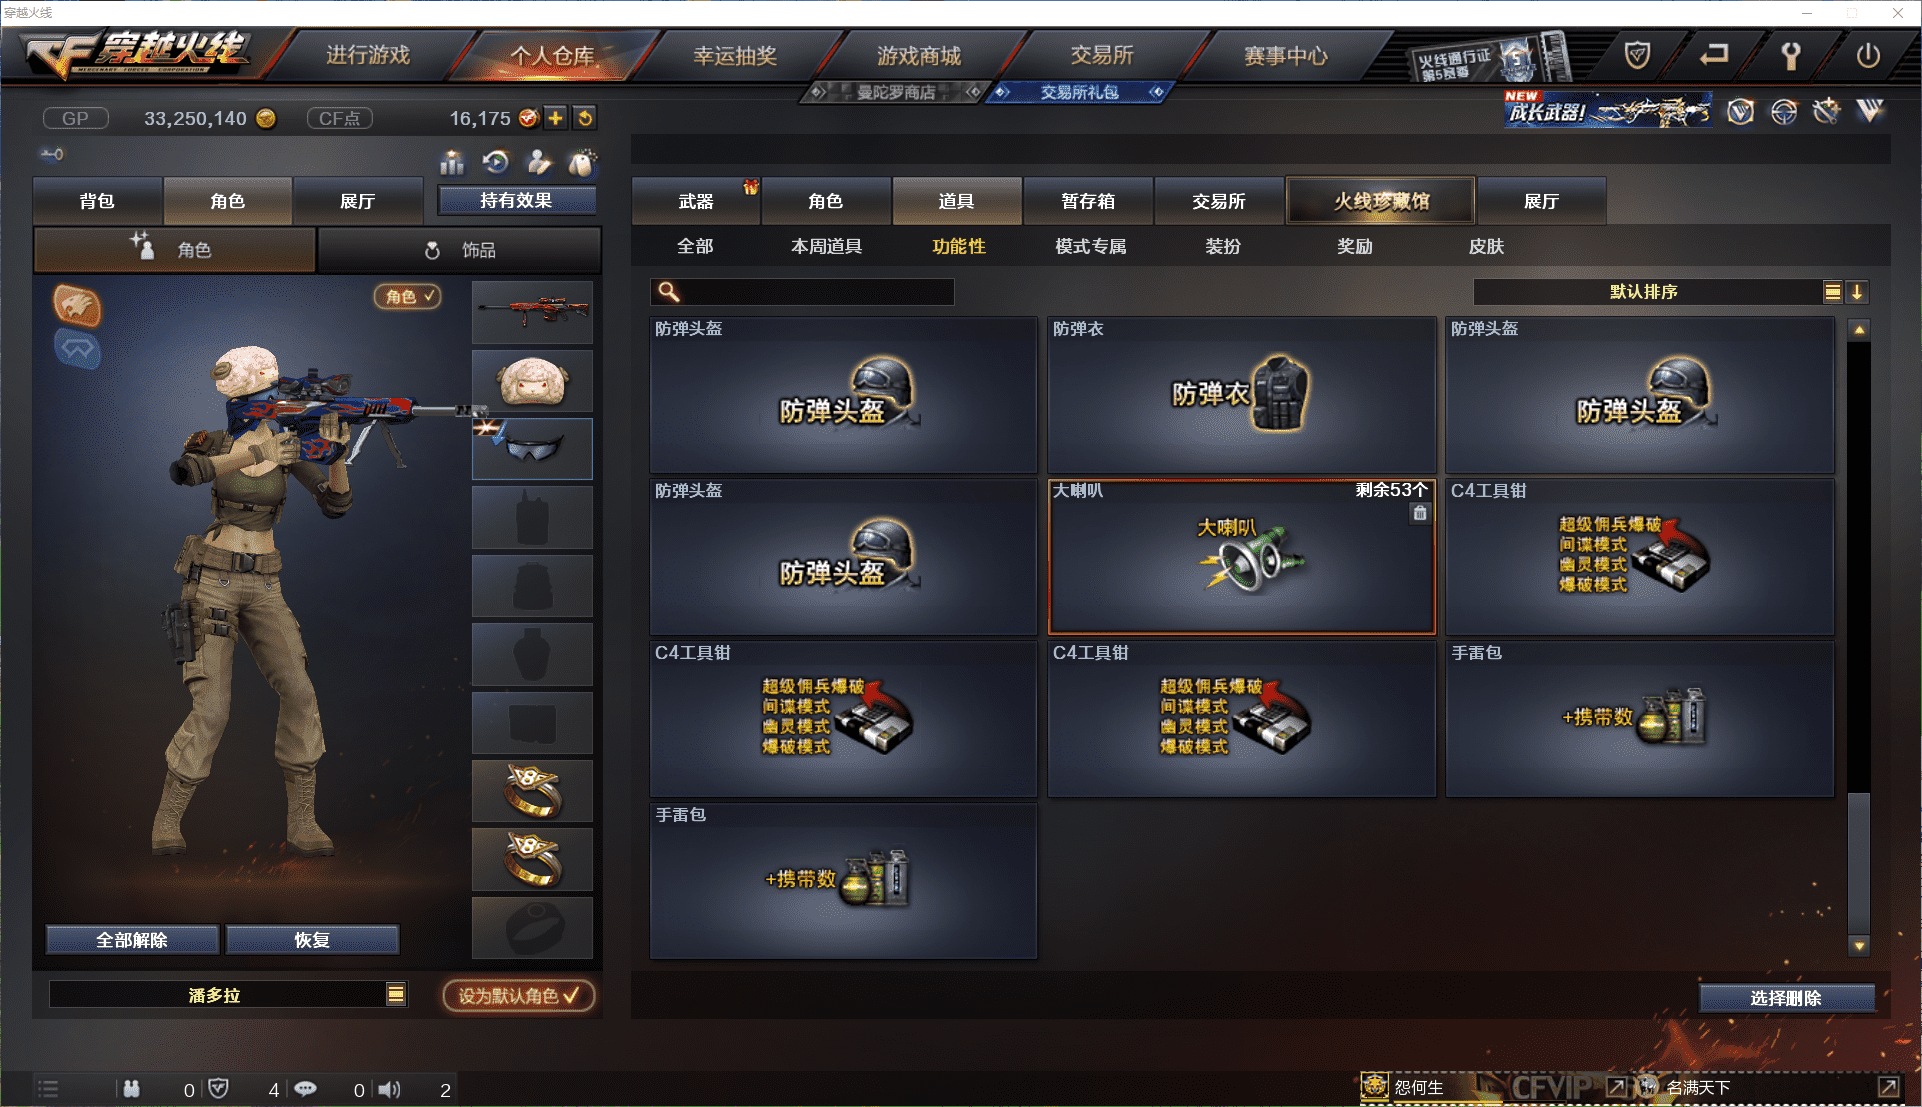Expand the 潘多拉 character dropdown

tap(396, 995)
